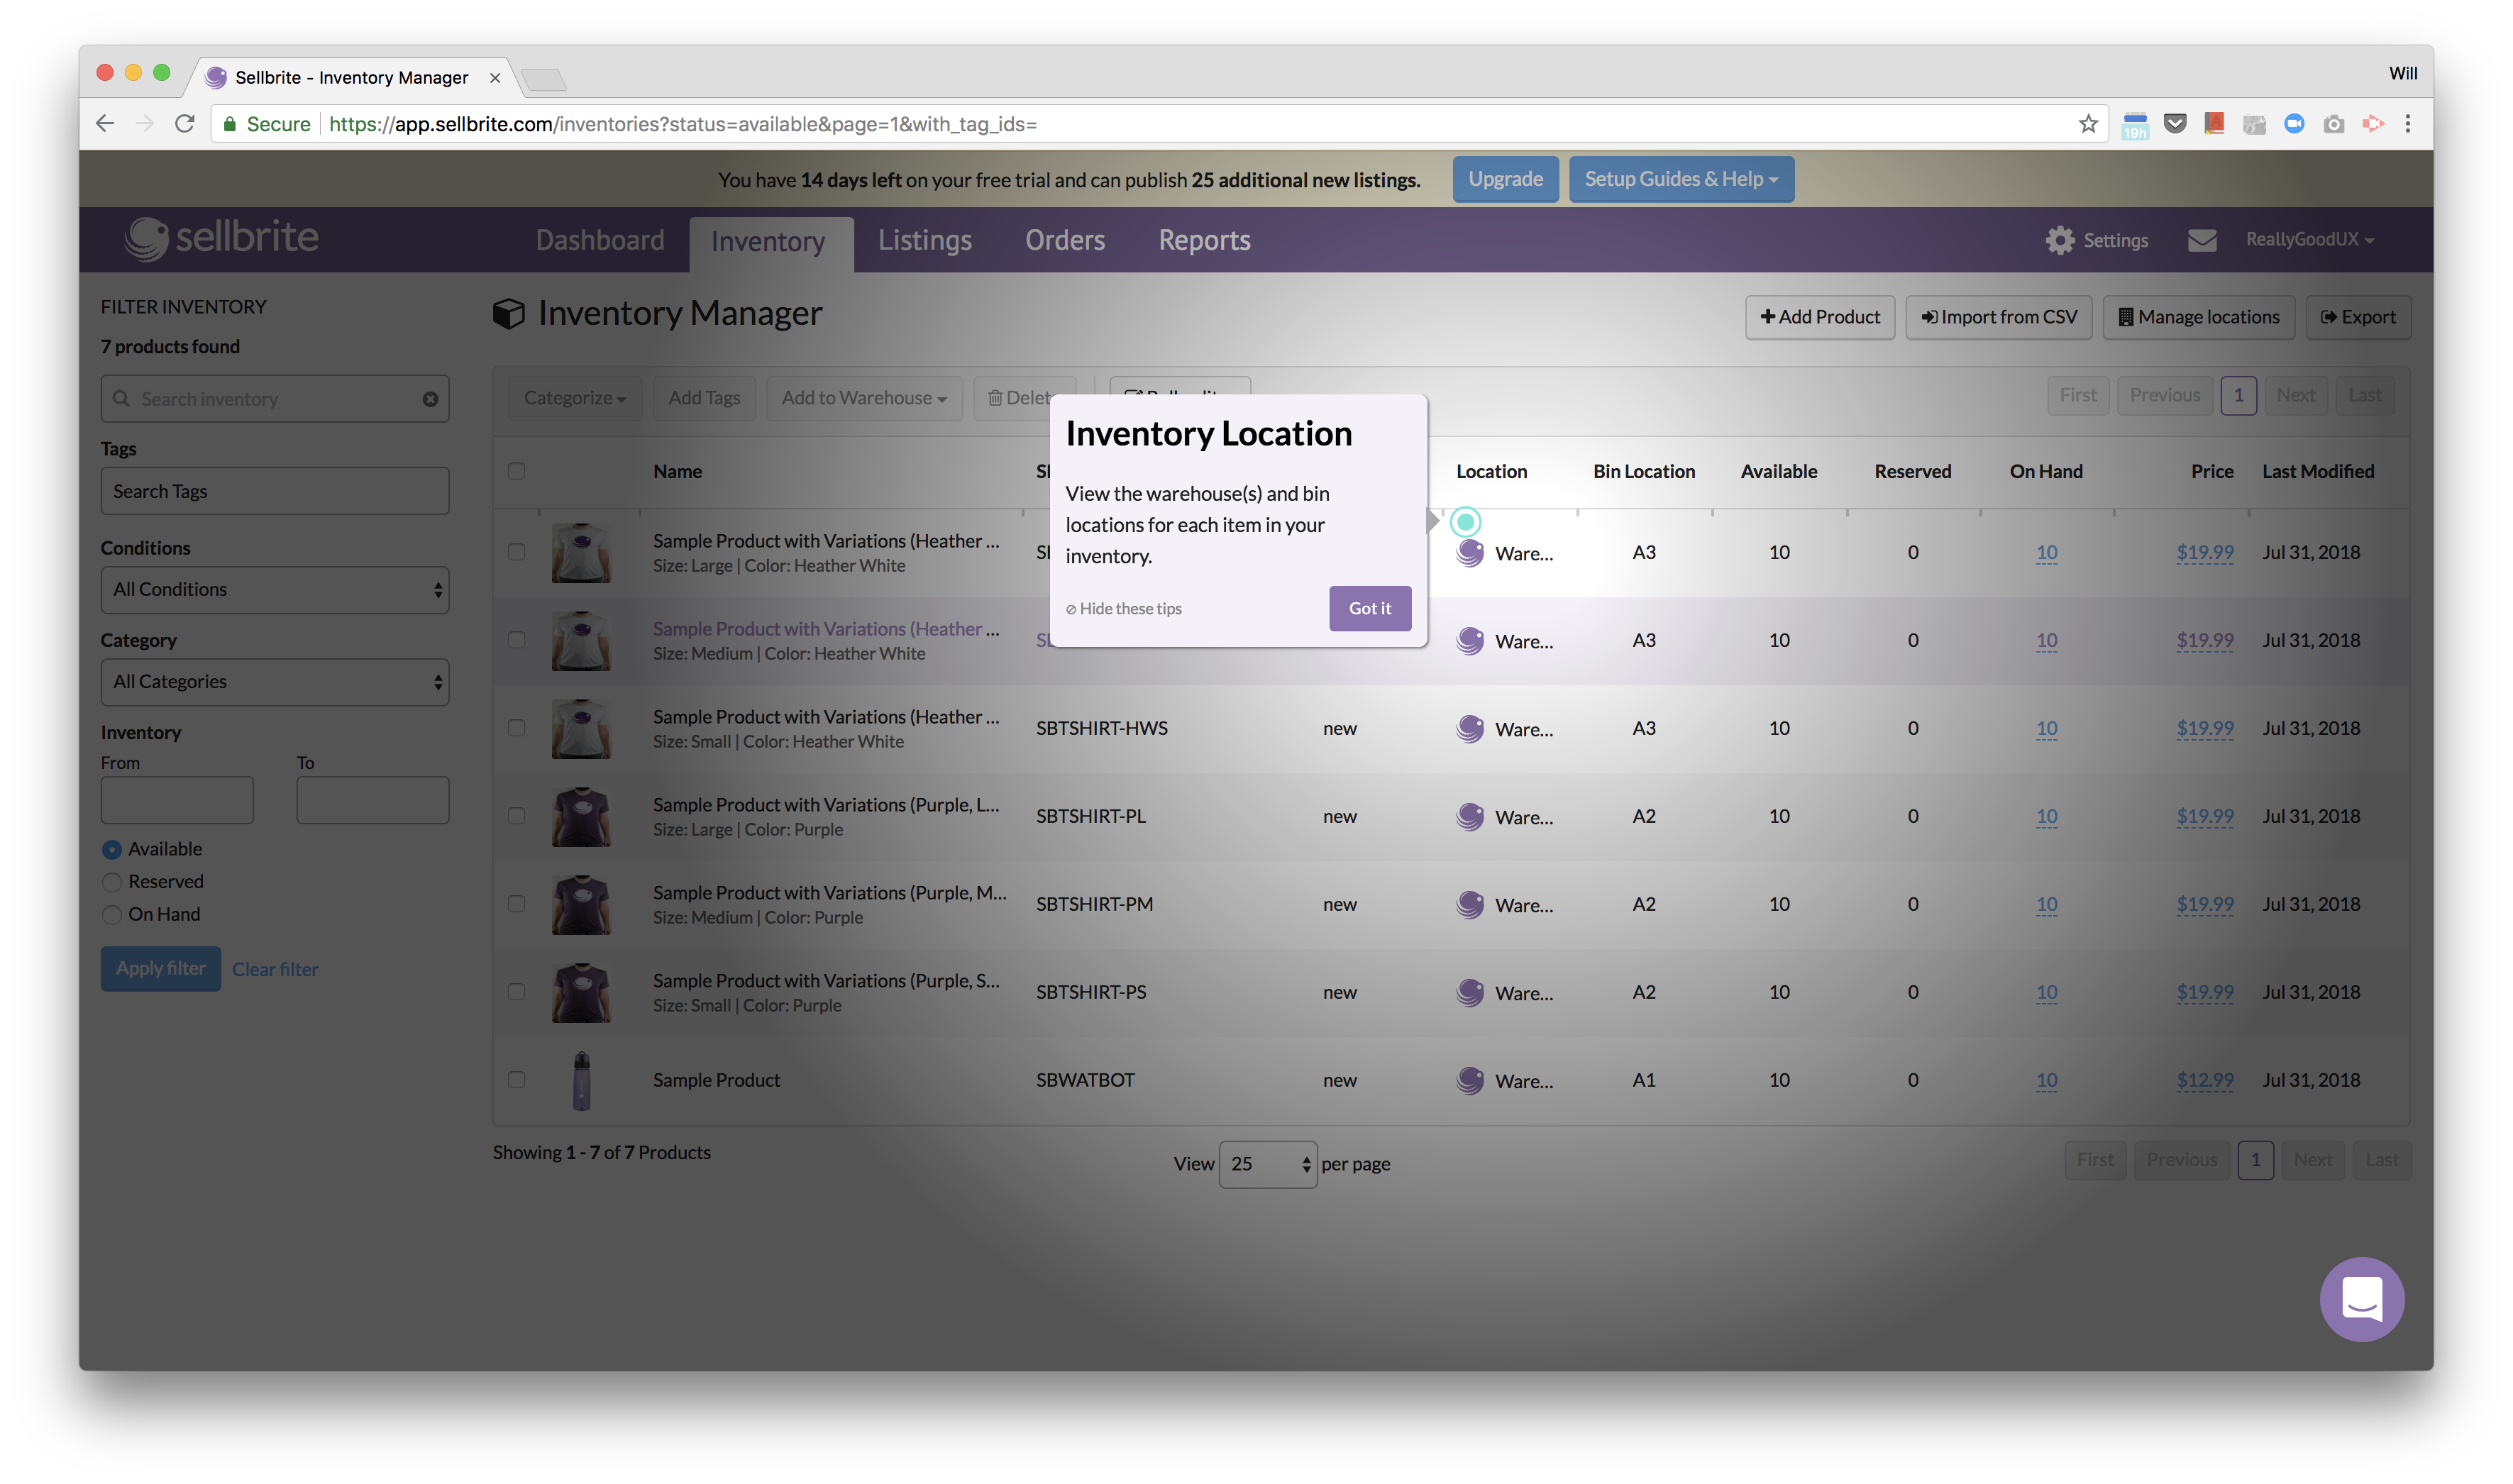This screenshot has width=2513, height=1484.
Task: Open the Listings tab
Action: [x=925, y=240]
